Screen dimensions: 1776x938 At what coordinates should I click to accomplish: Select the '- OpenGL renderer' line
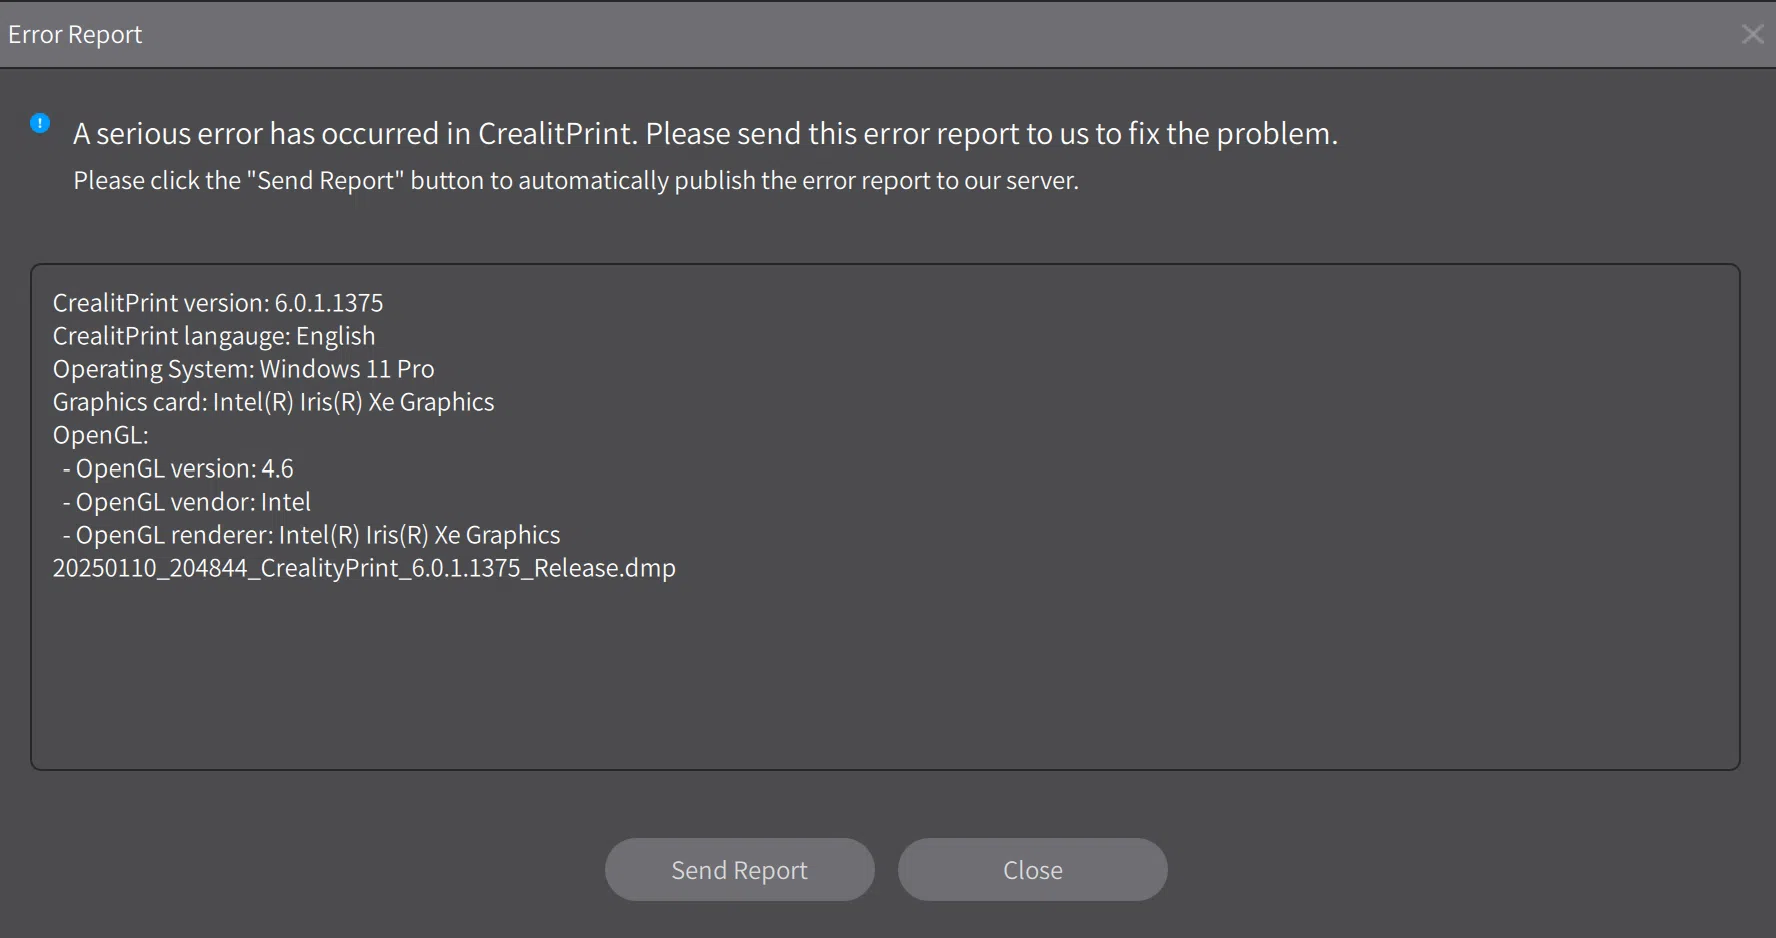tap(310, 534)
